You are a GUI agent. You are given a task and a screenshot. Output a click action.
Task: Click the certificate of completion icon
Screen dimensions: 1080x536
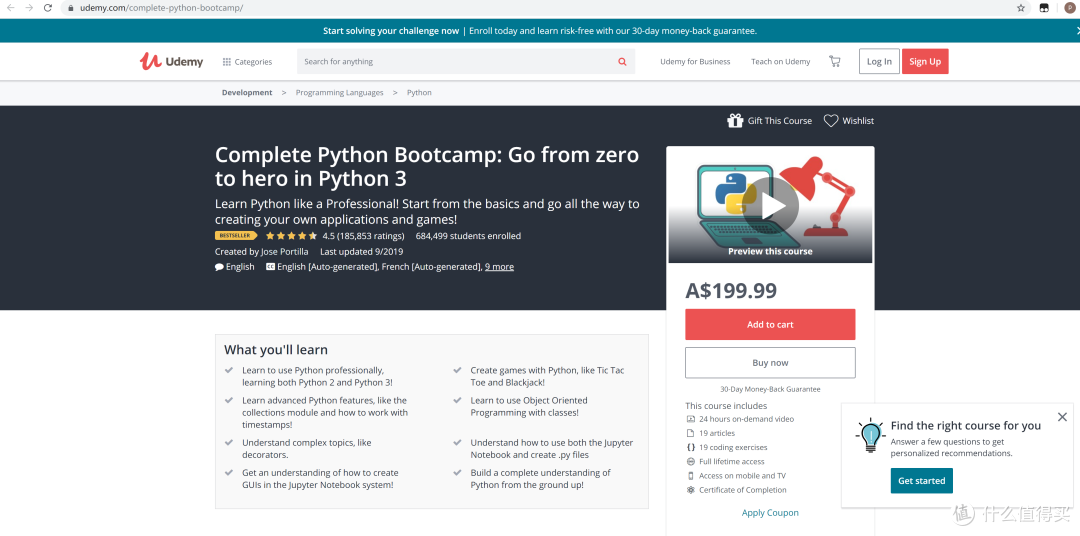(691, 490)
